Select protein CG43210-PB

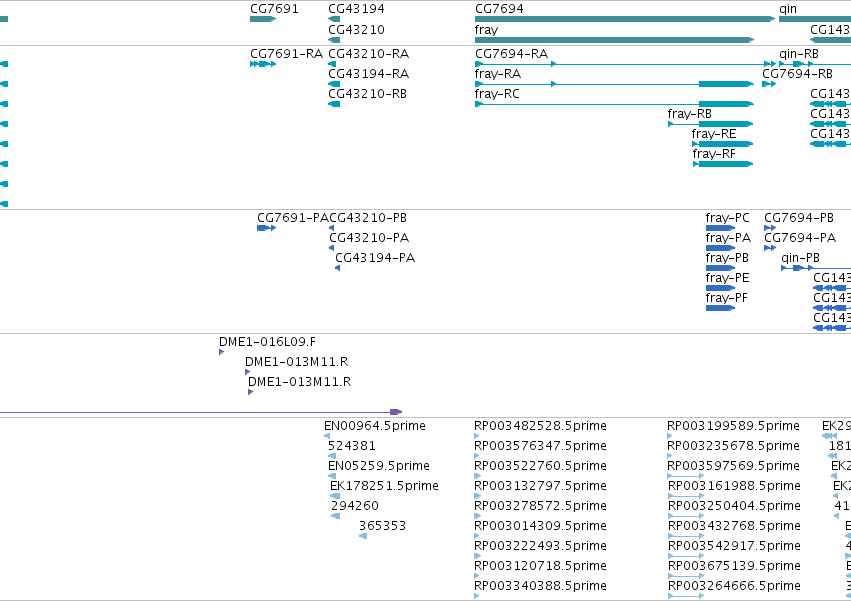(x=332, y=228)
